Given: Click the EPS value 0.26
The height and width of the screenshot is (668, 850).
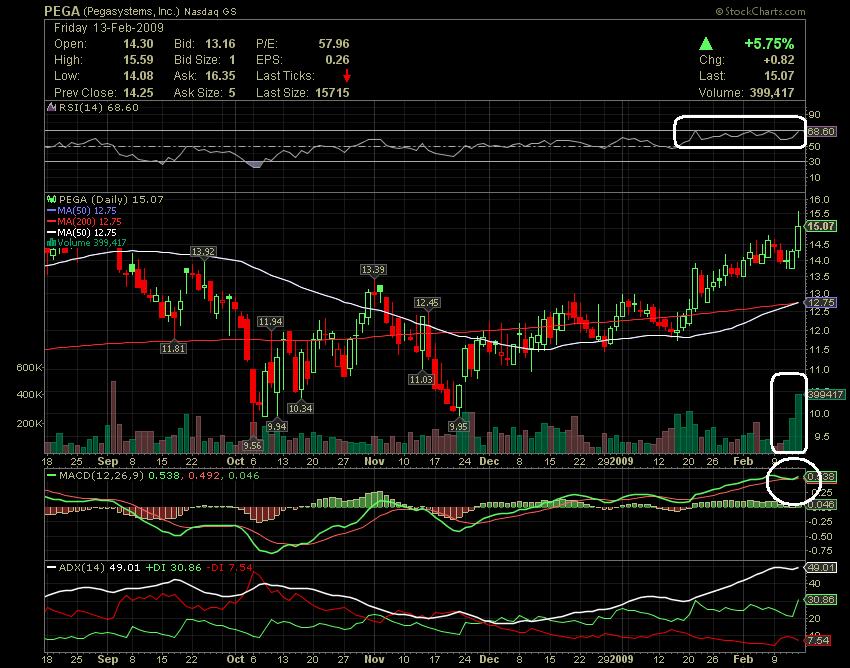Looking at the screenshot, I should pos(338,60).
